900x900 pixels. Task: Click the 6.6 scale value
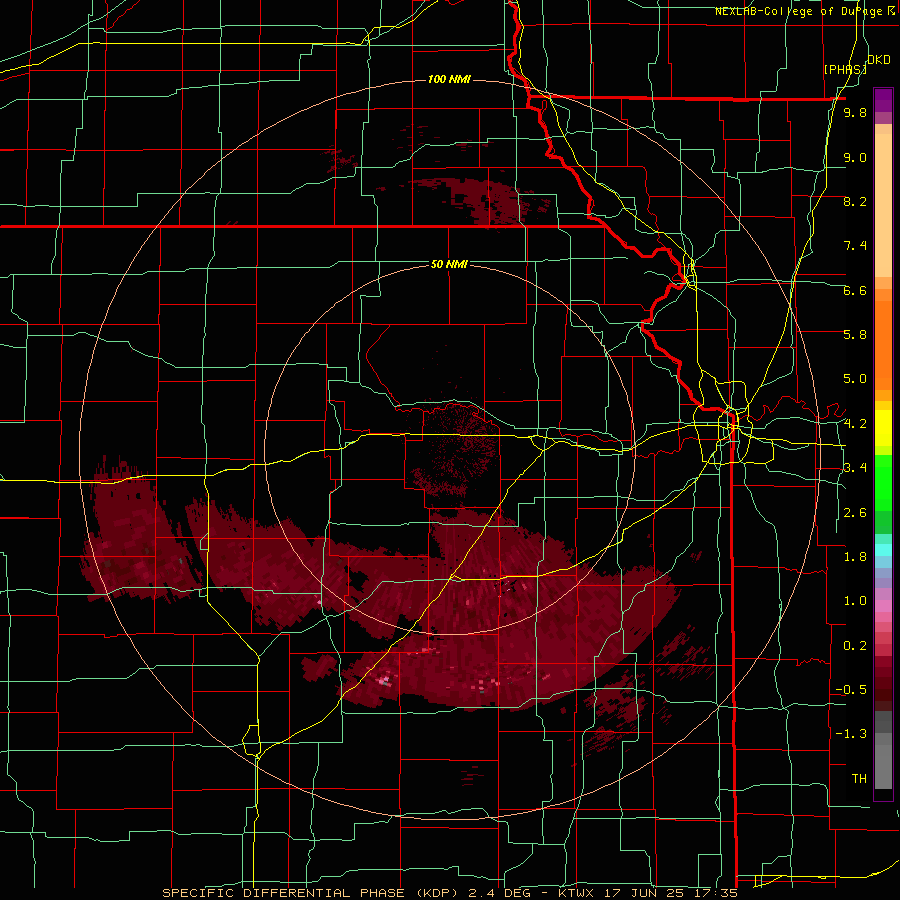[855, 290]
